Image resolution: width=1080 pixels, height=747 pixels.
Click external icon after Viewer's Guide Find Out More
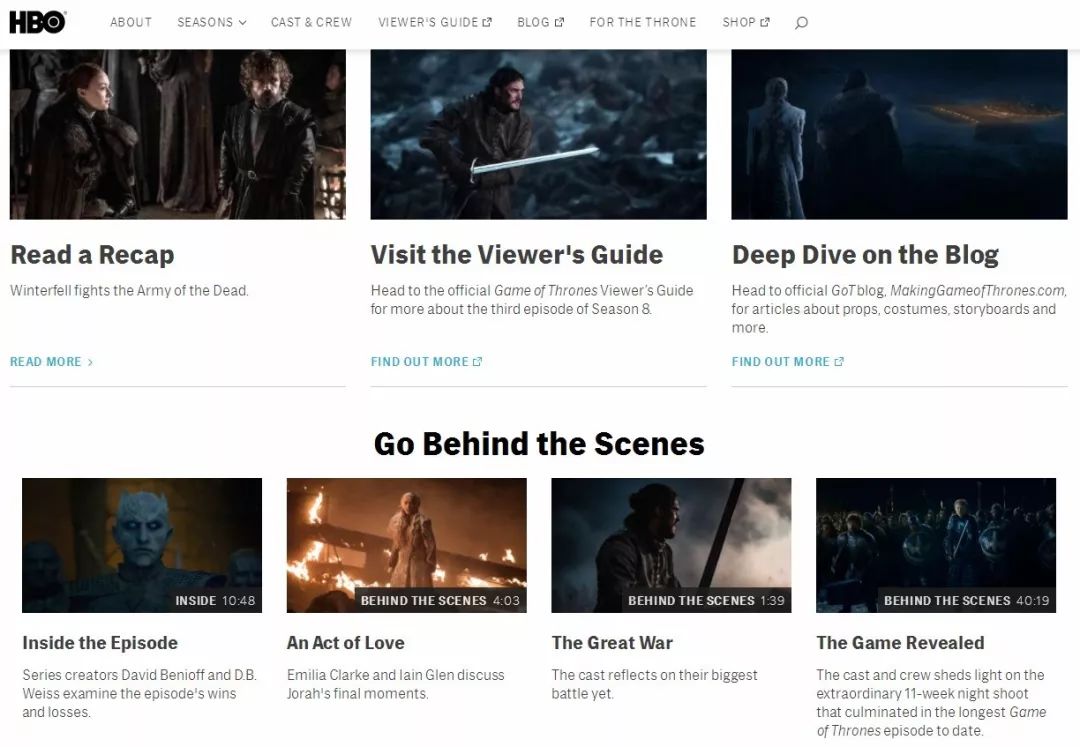coord(477,361)
